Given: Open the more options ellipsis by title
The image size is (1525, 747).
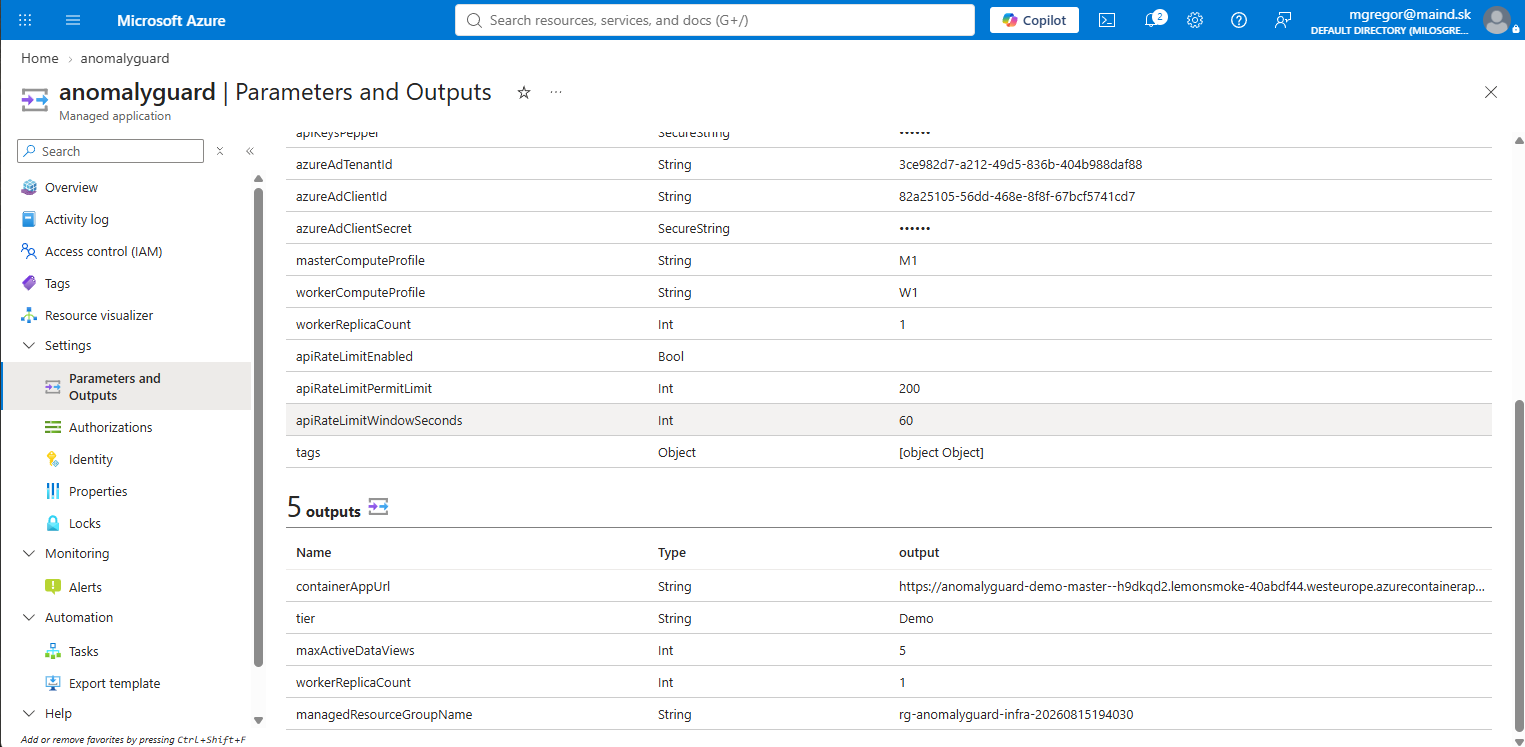Looking at the screenshot, I should click(x=556, y=92).
